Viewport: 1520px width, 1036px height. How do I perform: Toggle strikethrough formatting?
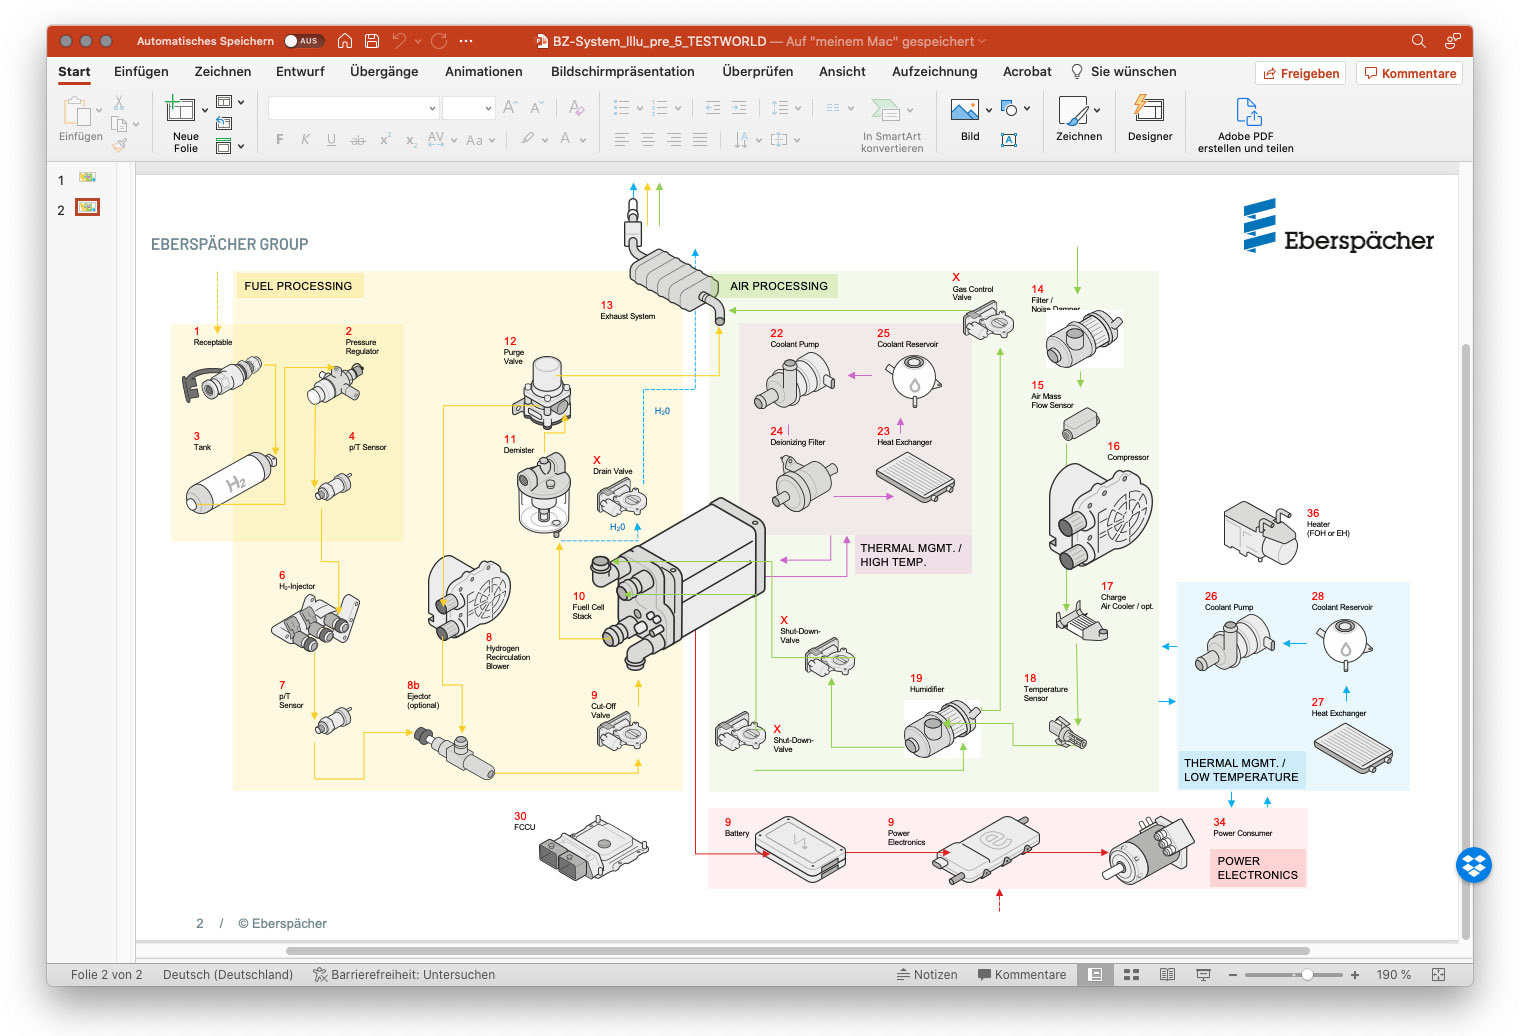(x=357, y=140)
